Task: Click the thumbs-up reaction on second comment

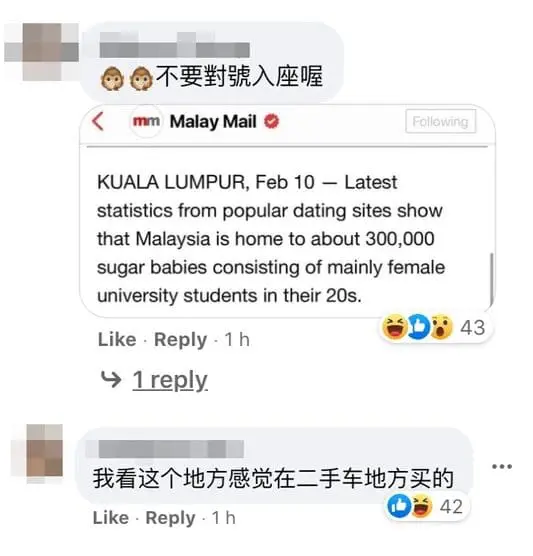Action: pos(399,506)
